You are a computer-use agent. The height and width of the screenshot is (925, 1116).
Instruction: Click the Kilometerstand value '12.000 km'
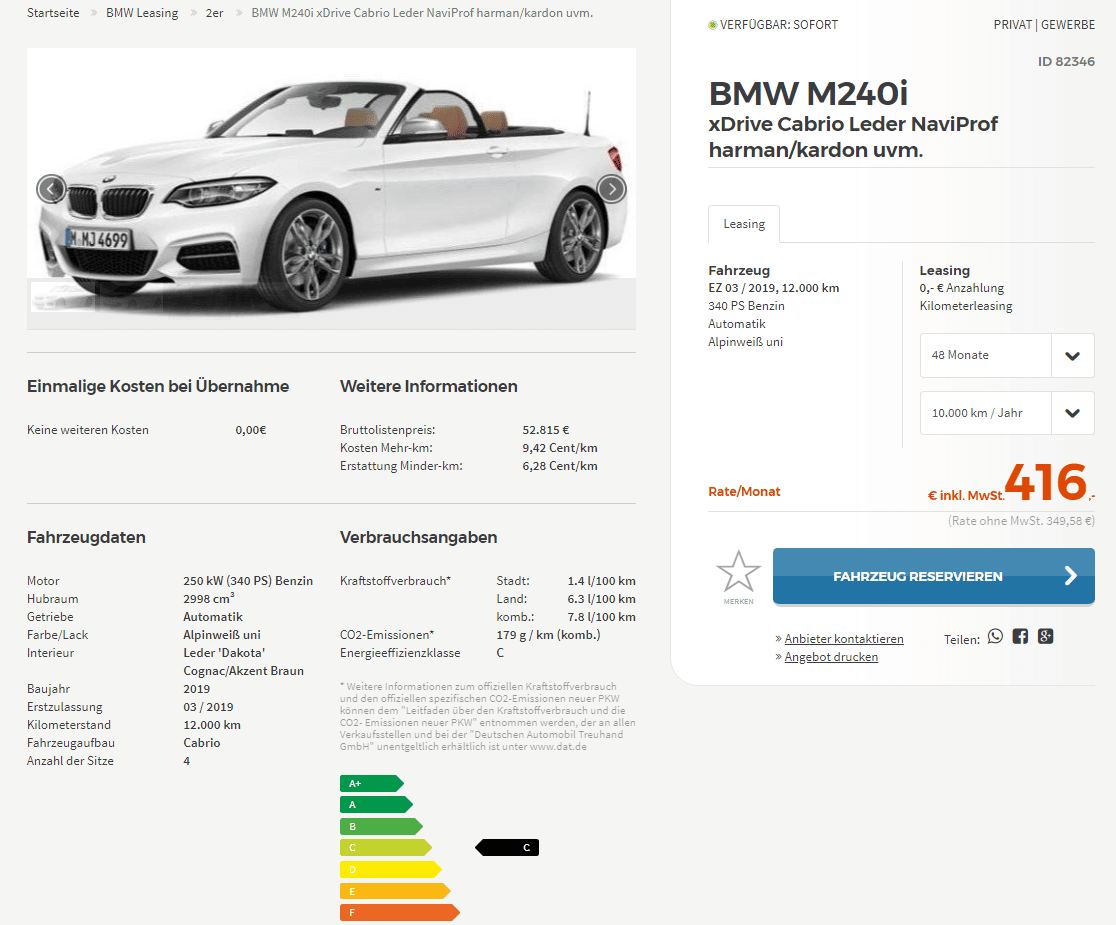click(212, 725)
